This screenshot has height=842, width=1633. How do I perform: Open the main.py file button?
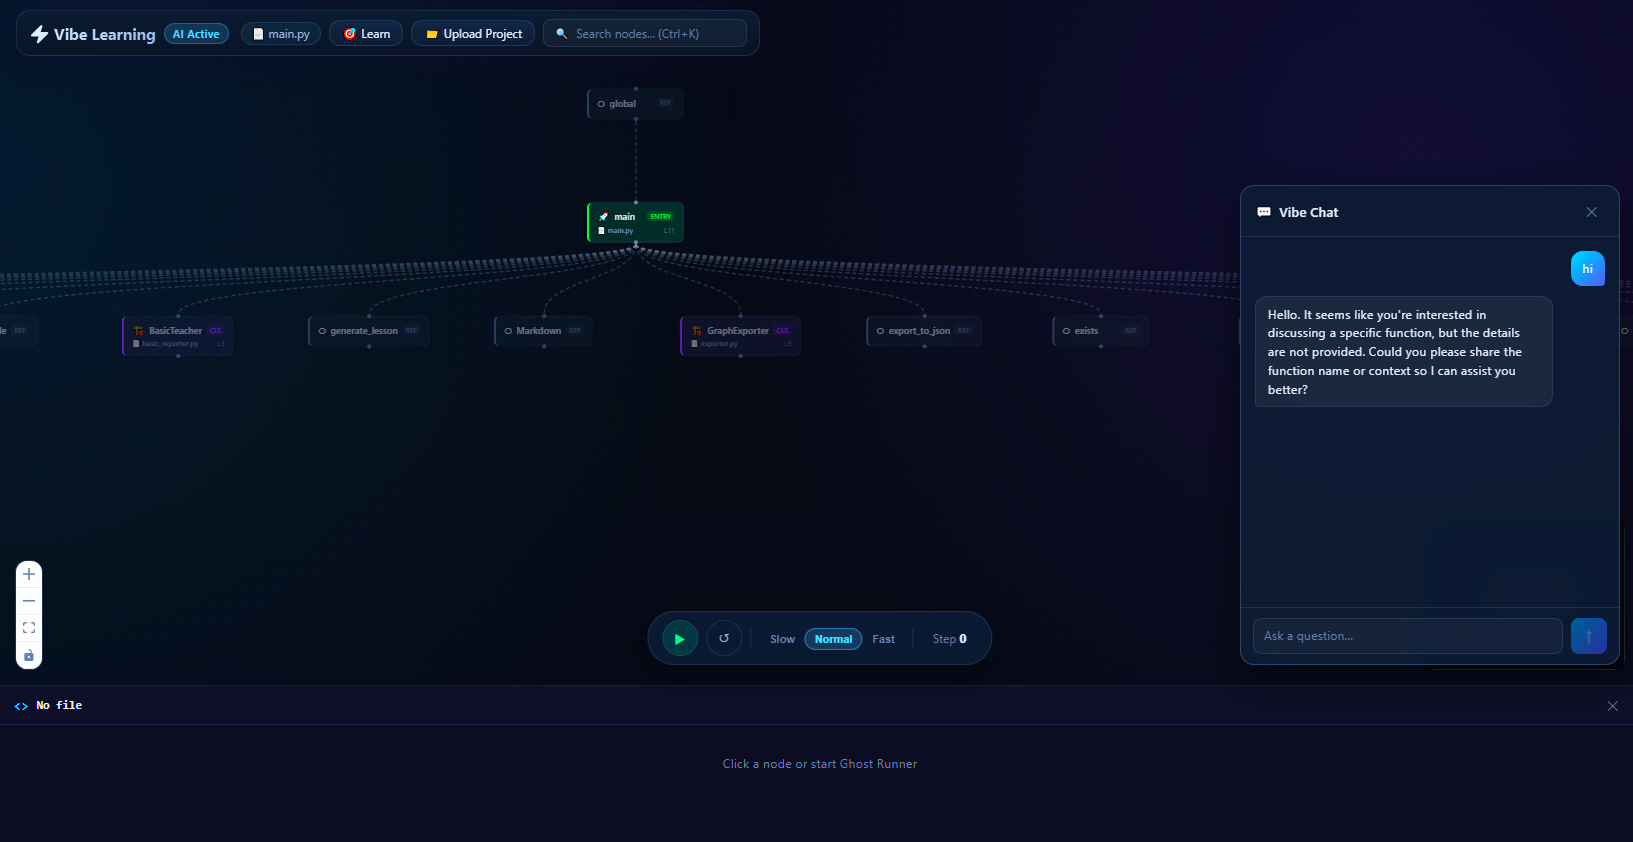point(281,34)
